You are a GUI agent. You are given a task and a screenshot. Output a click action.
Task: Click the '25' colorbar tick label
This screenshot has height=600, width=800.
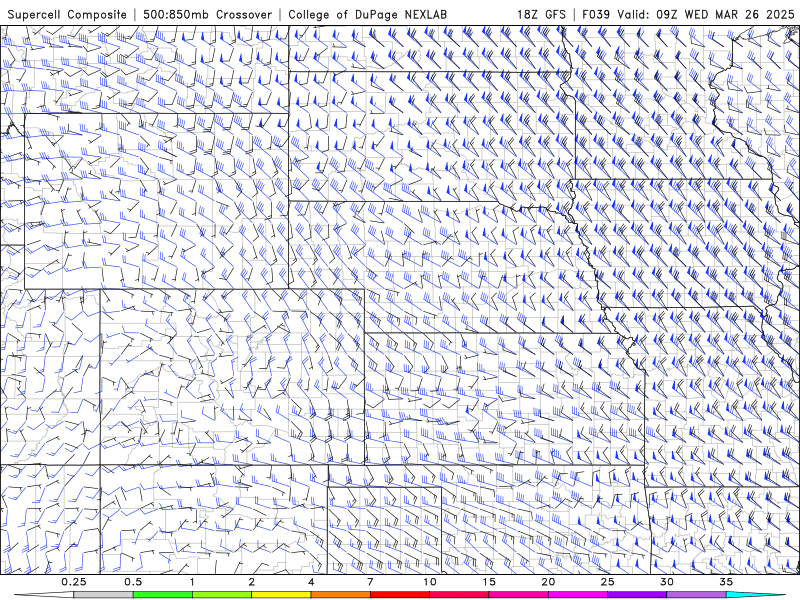[x=607, y=582]
